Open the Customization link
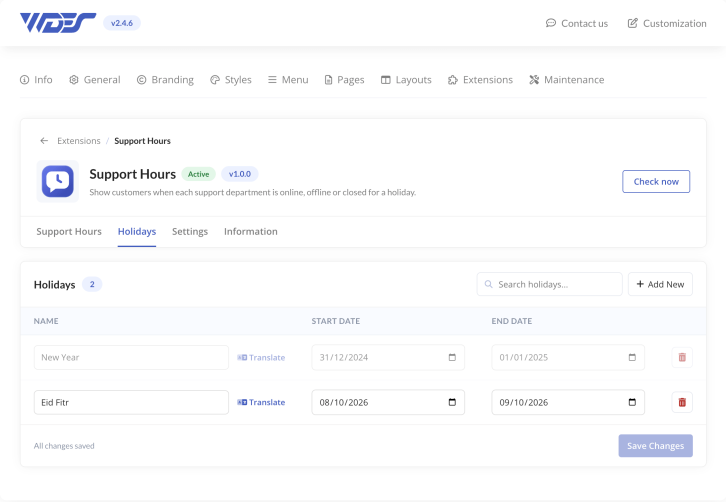The image size is (726, 502). tap(667, 23)
